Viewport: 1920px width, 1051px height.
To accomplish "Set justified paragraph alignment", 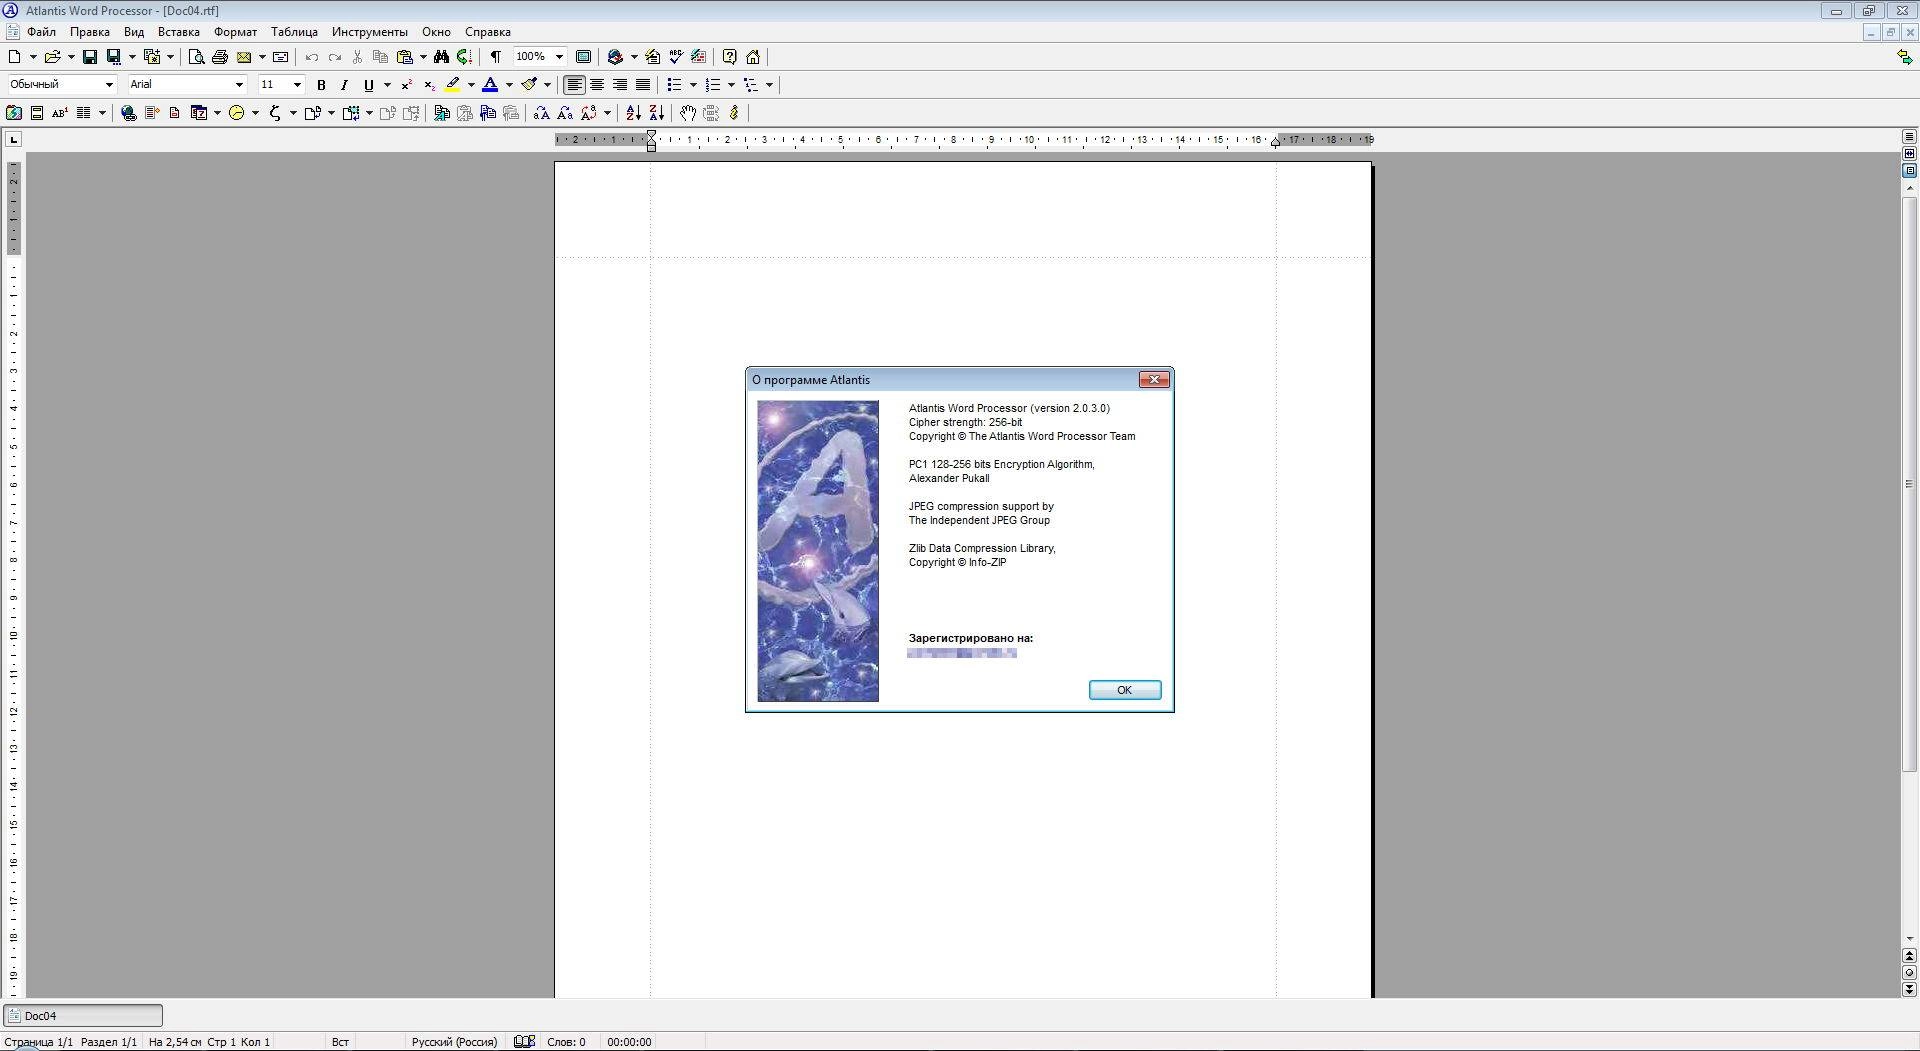I will coord(643,85).
